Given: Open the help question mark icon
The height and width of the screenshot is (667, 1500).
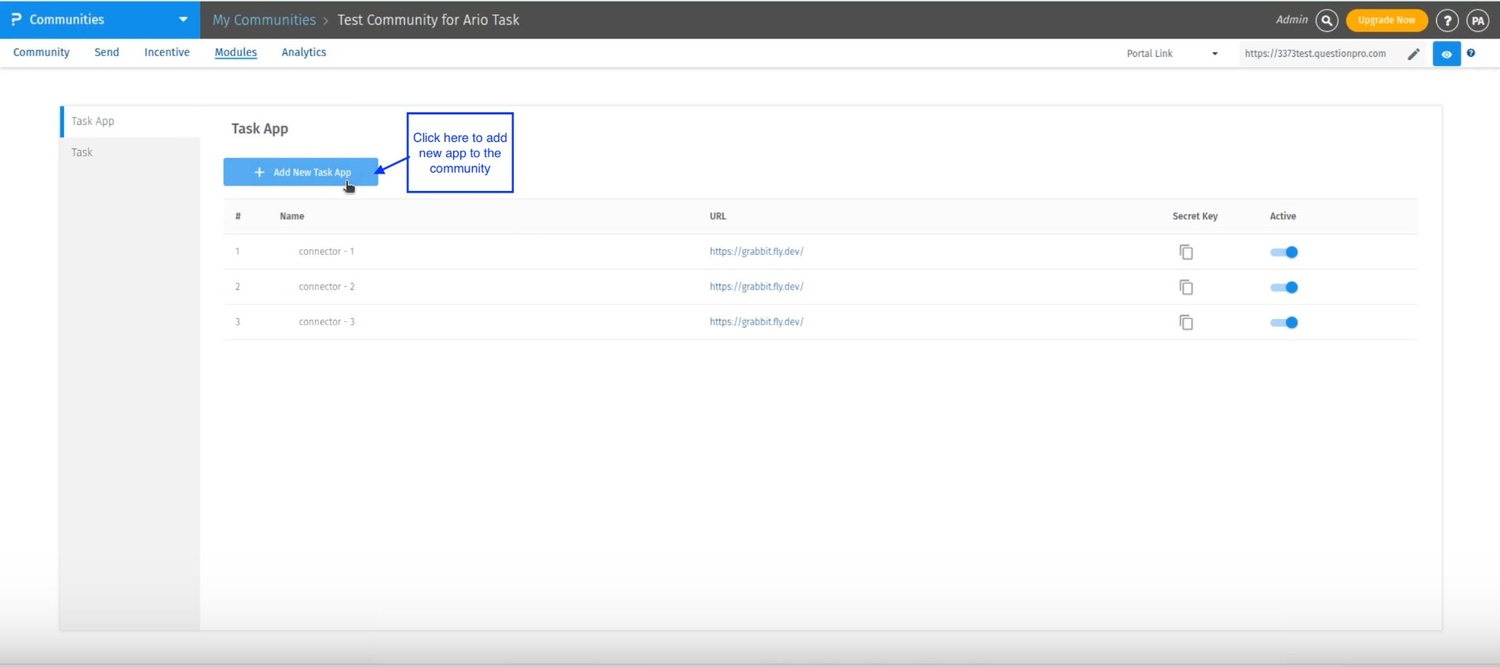Looking at the screenshot, I should coord(1447,20).
